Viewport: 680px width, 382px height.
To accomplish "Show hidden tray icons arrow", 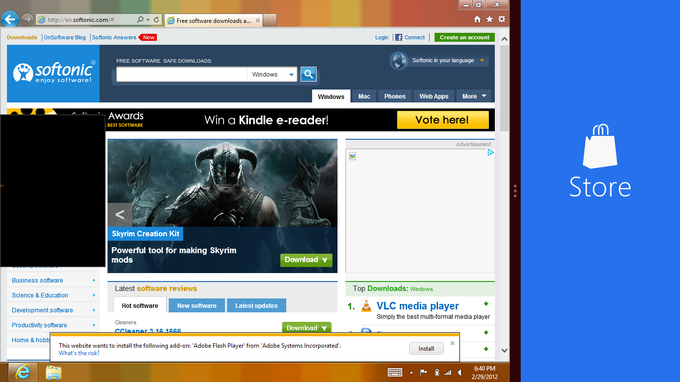I will click(x=411, y=372).
